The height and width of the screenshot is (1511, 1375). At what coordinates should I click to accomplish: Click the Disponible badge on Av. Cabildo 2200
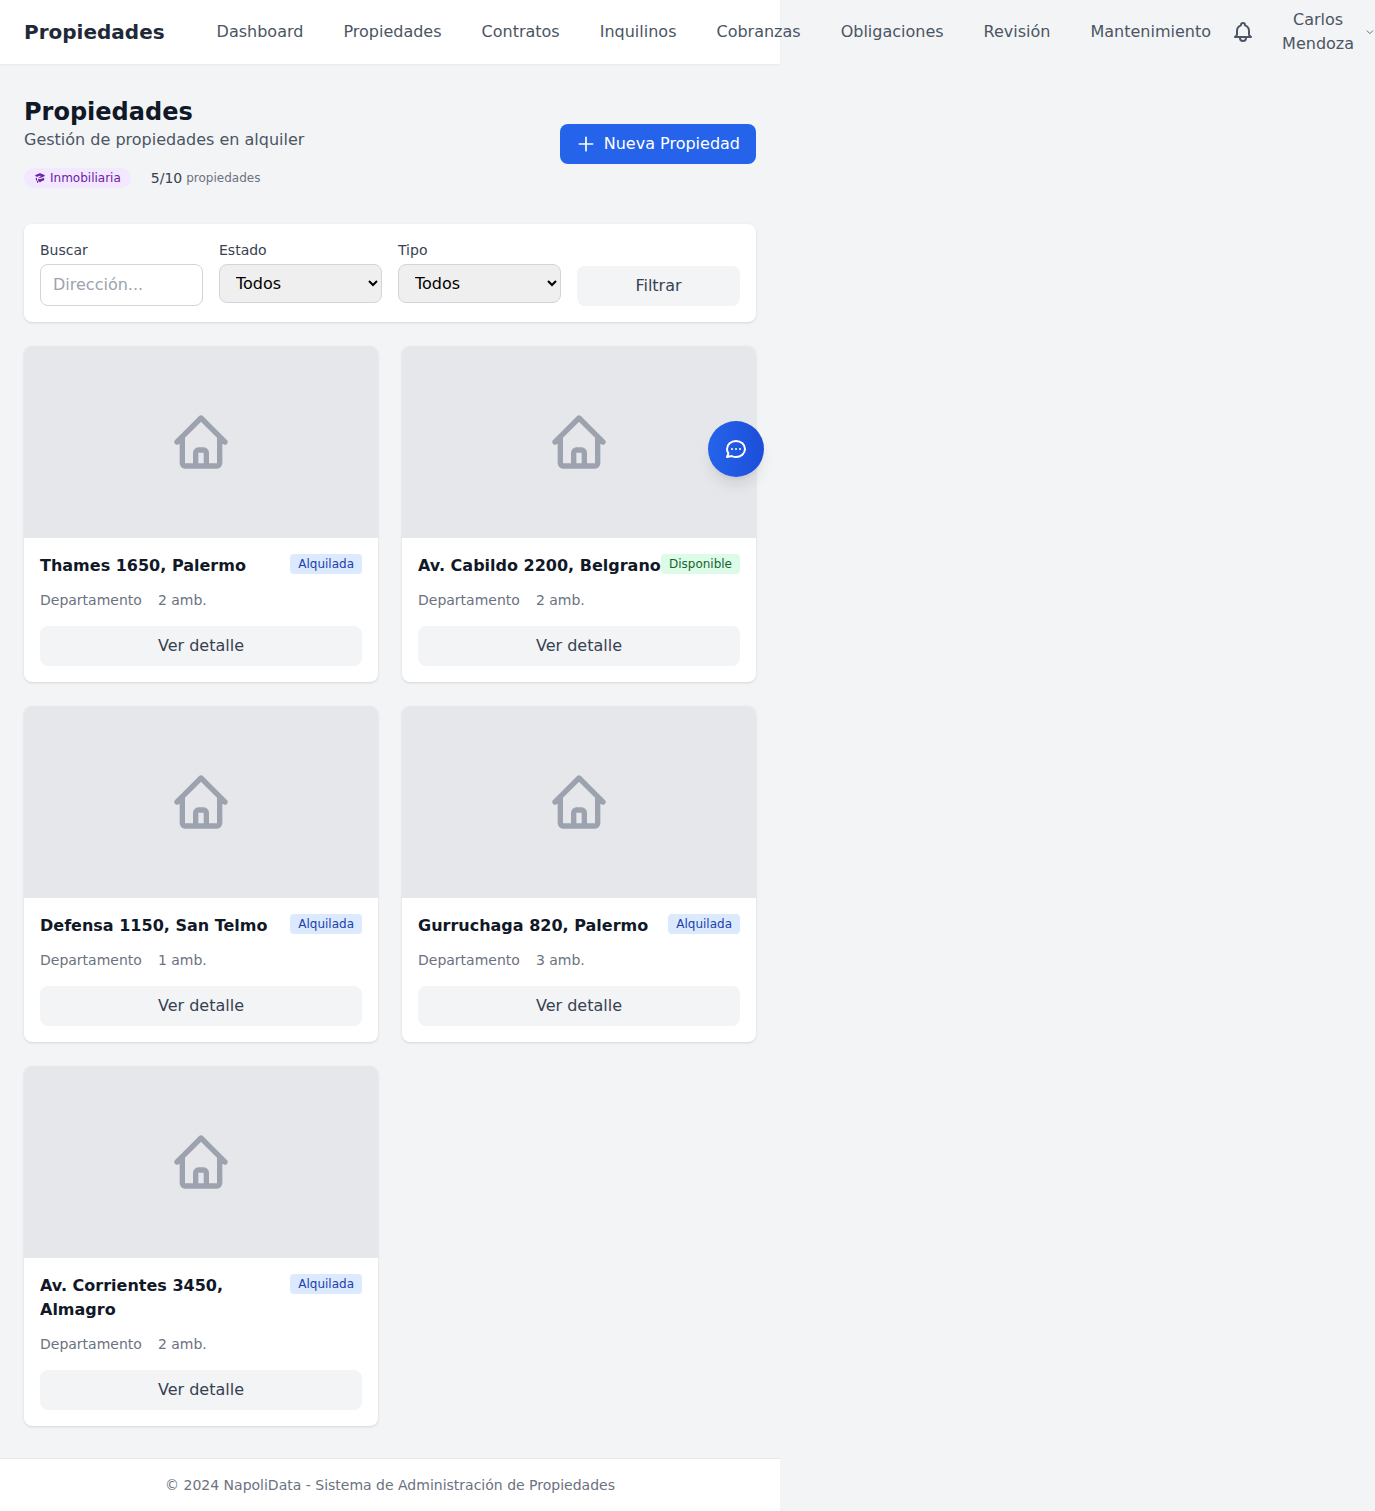point(700,563)
